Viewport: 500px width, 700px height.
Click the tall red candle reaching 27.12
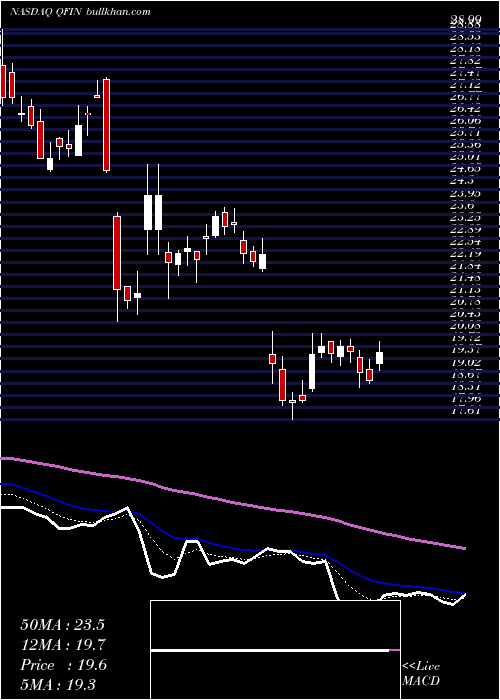[106, 125]
